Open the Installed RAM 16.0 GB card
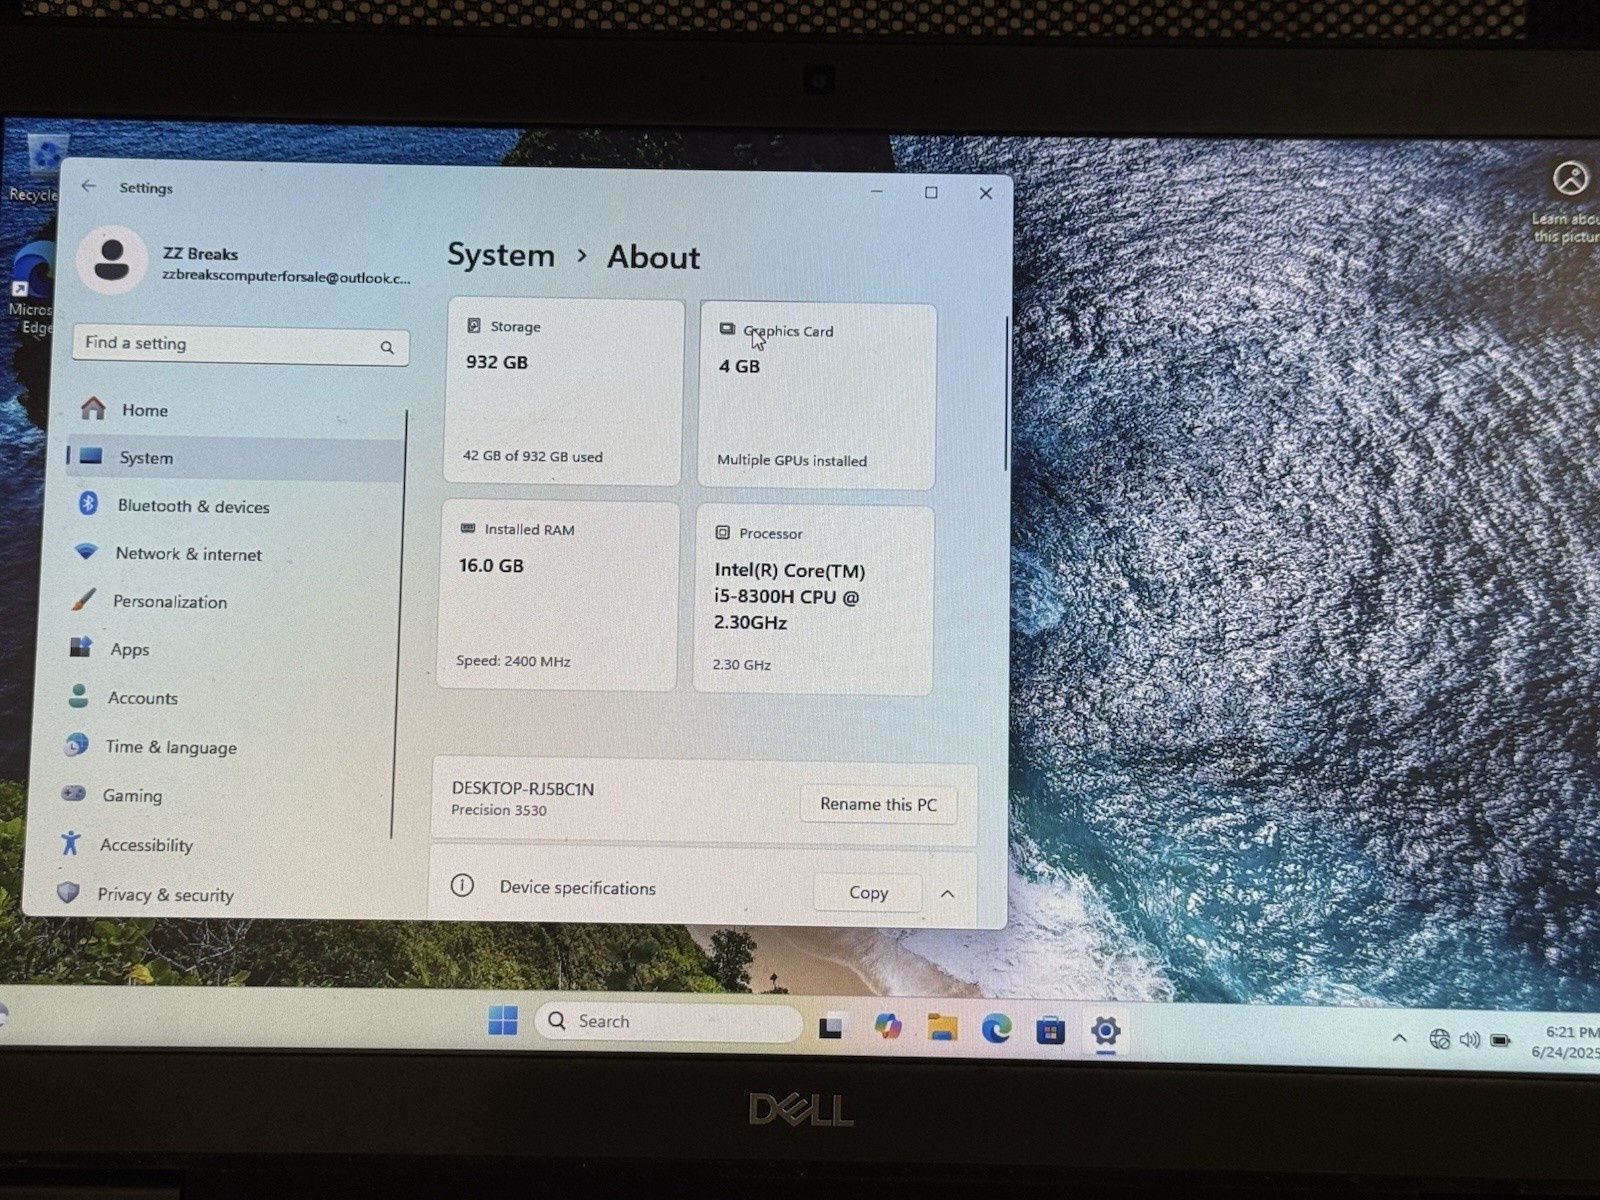The image size is (1600, 1200). (x=559, y=596)
